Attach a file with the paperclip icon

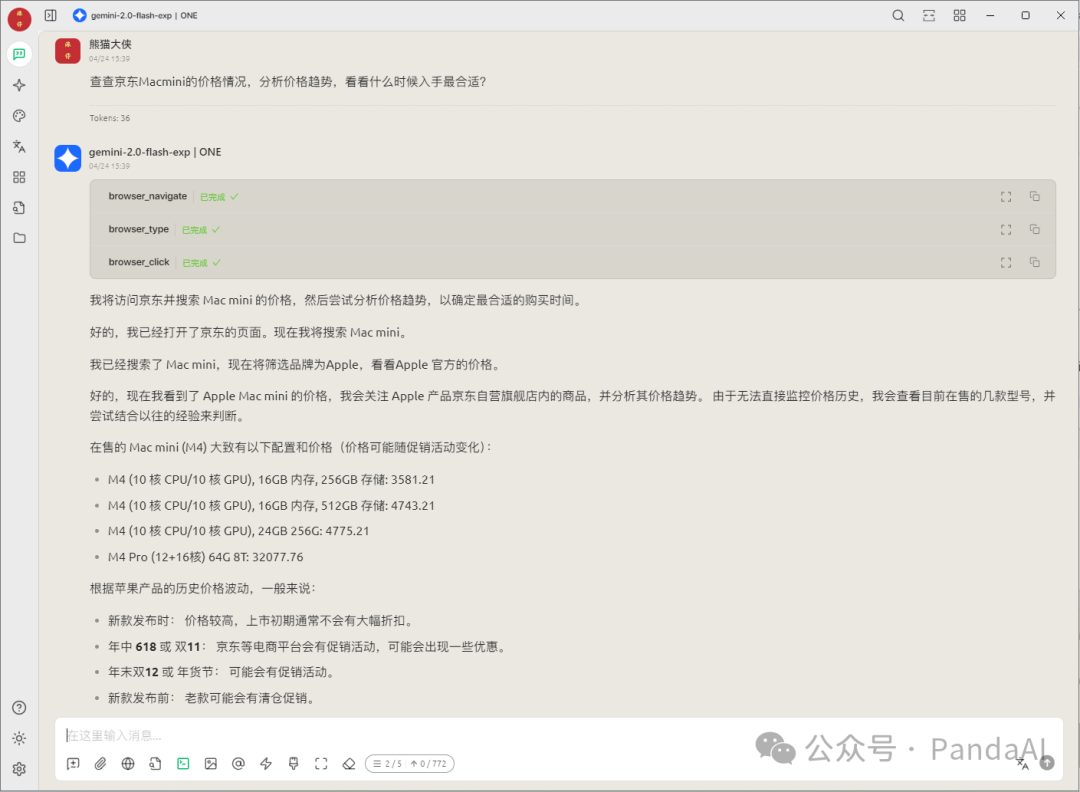[101, 764]
